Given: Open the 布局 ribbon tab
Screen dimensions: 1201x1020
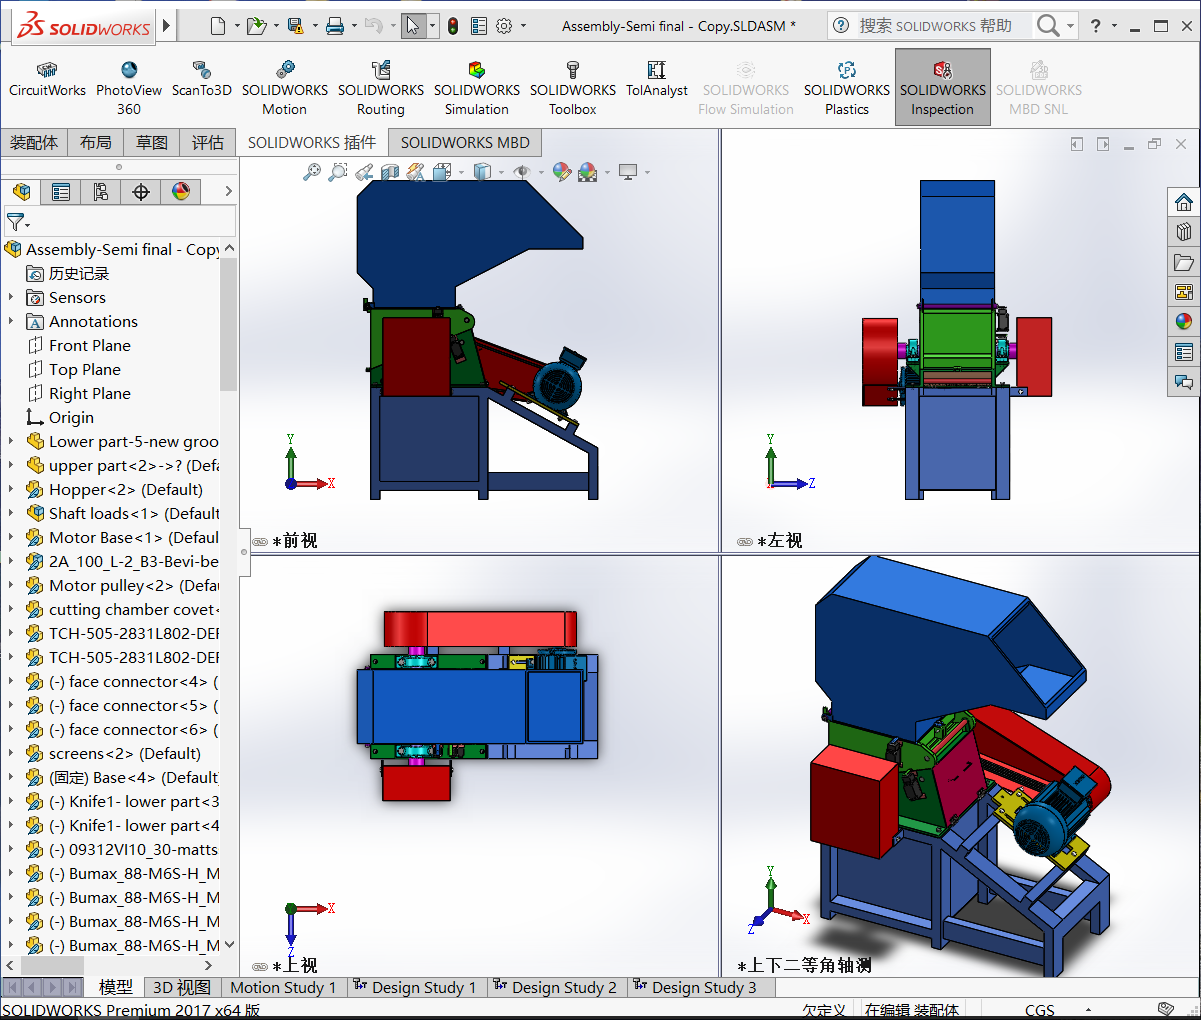Looking at the screenshot, I should click(x=96, y=143).
